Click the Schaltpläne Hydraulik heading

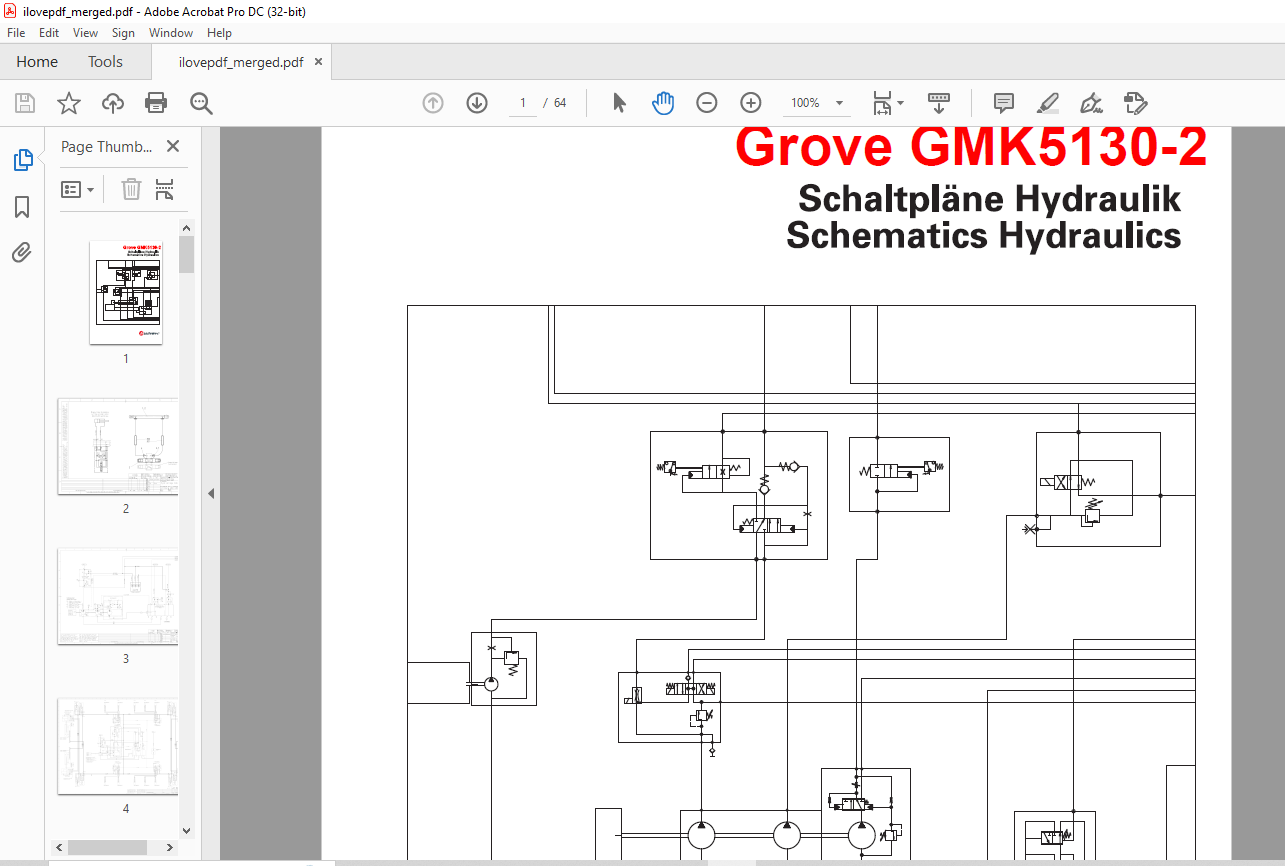(x=990, y=199)
